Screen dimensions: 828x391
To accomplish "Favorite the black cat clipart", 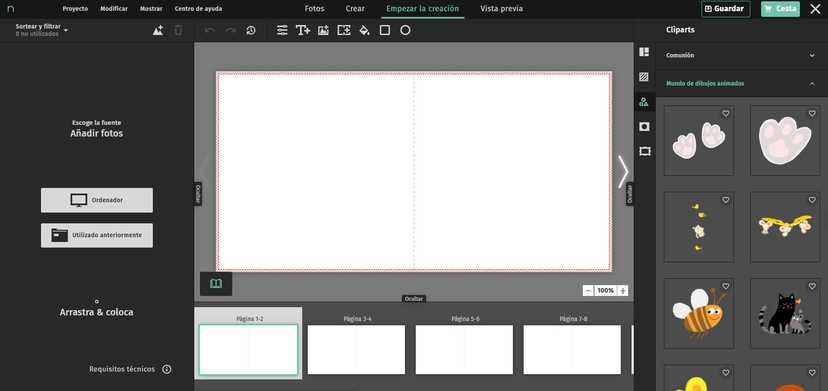I will (812, 286).
